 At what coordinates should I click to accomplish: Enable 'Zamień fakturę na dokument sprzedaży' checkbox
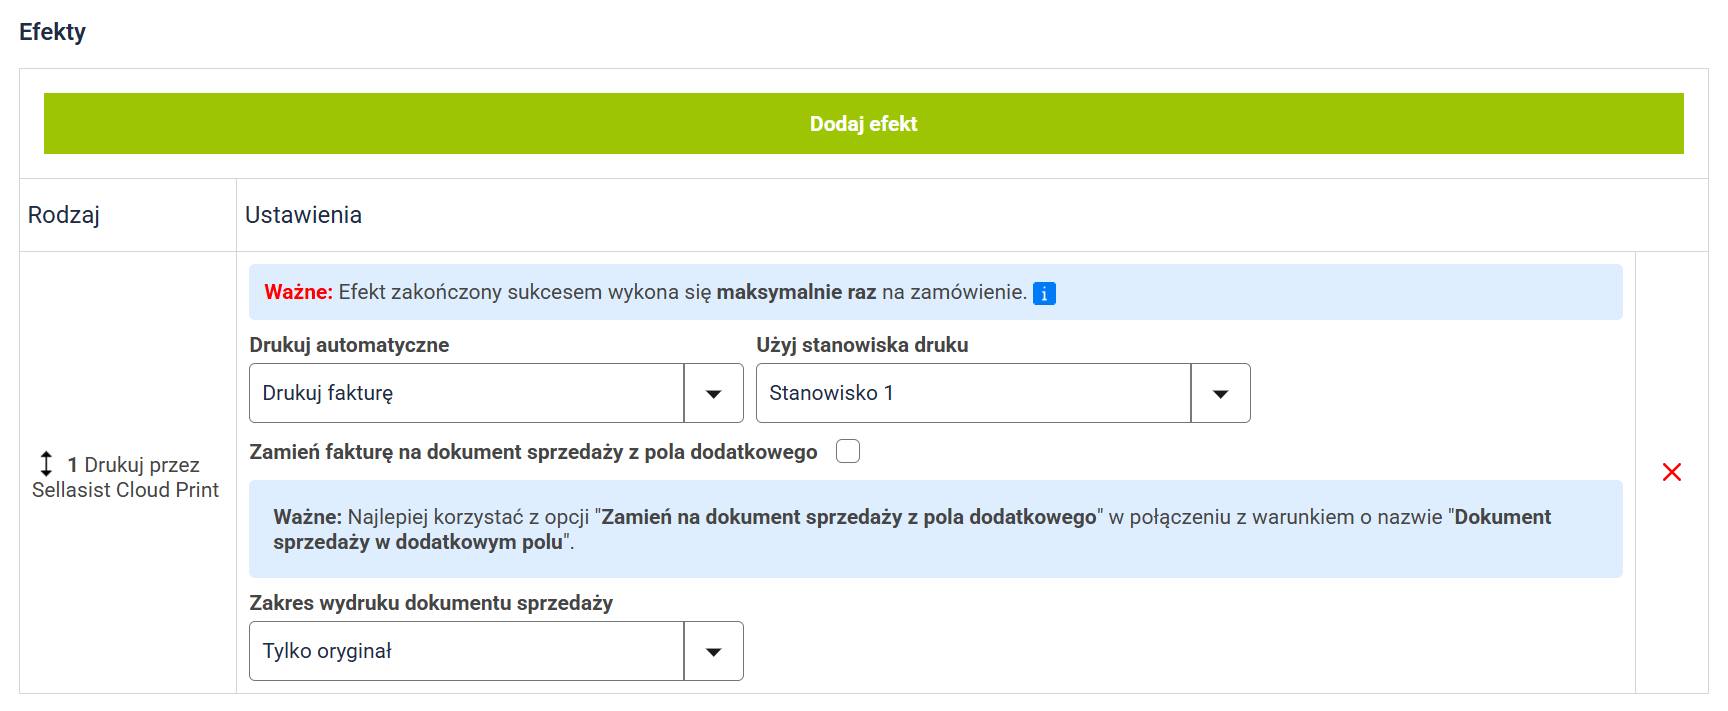tap(848, 451)
